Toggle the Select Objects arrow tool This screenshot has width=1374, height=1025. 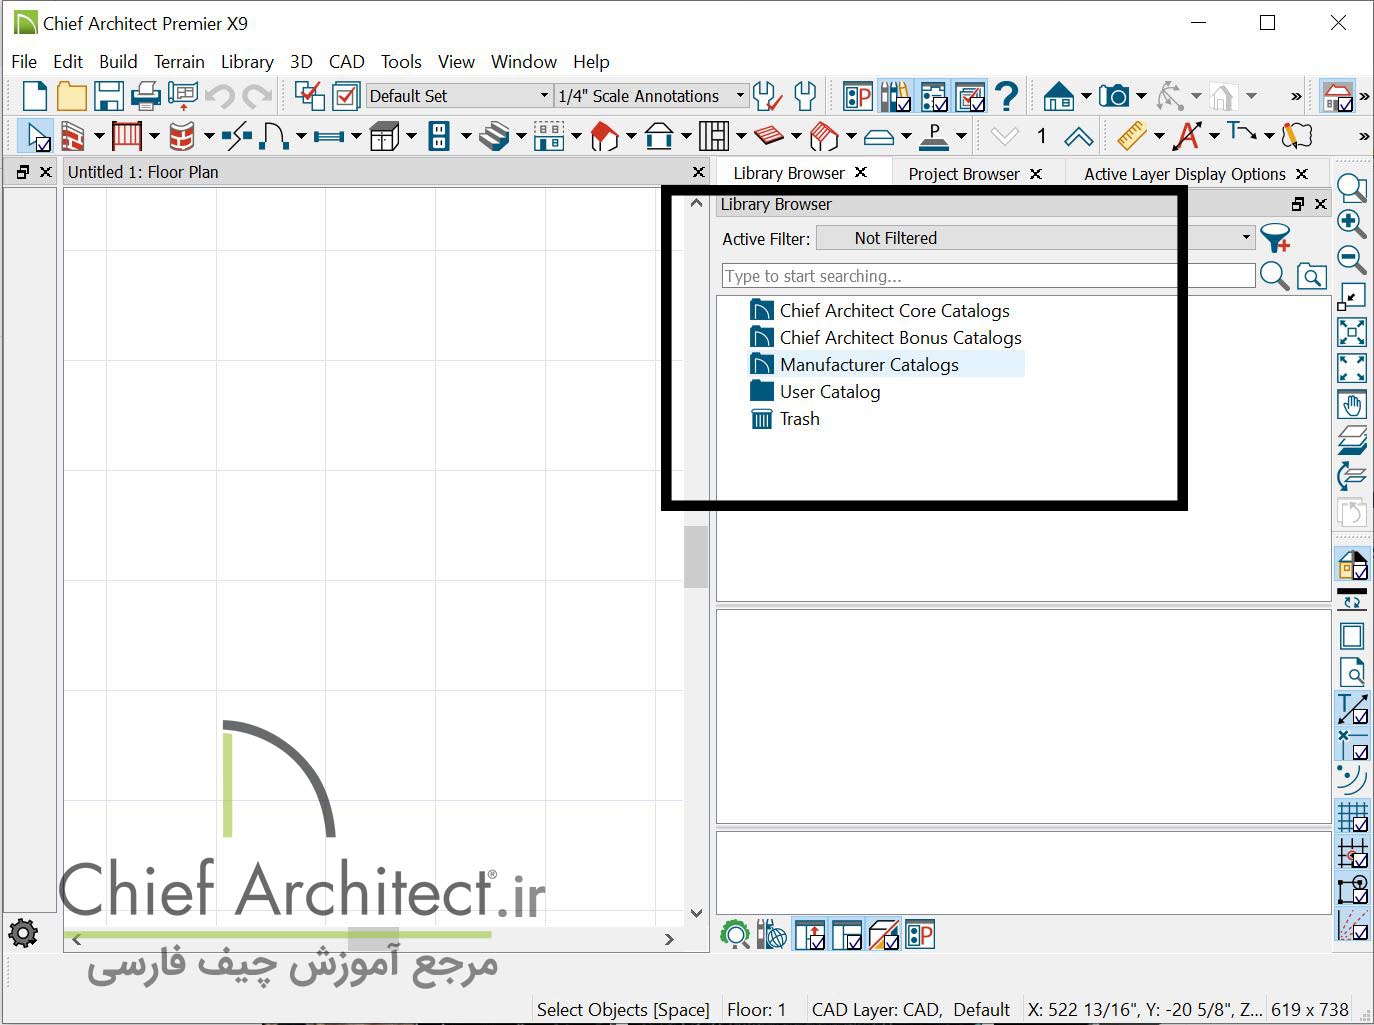point(37,136)
